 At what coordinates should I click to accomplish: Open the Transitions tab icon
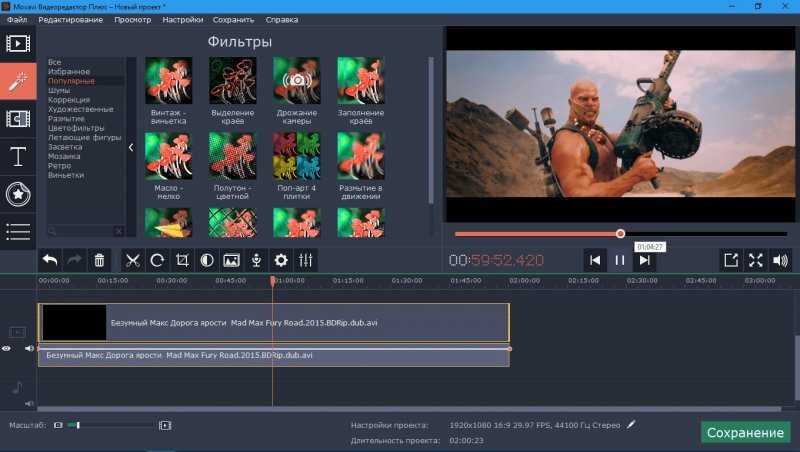point(18,119)
